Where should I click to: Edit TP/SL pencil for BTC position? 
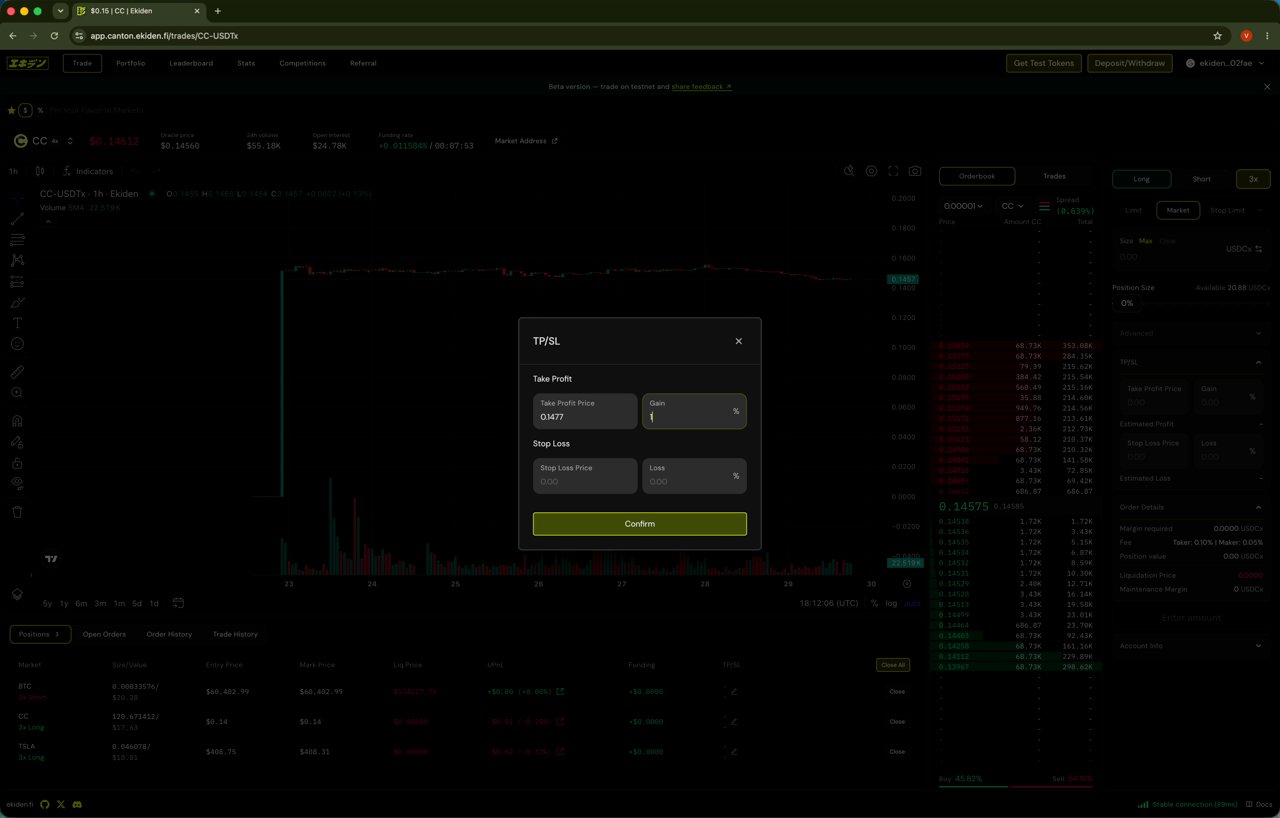coord(734,691)
